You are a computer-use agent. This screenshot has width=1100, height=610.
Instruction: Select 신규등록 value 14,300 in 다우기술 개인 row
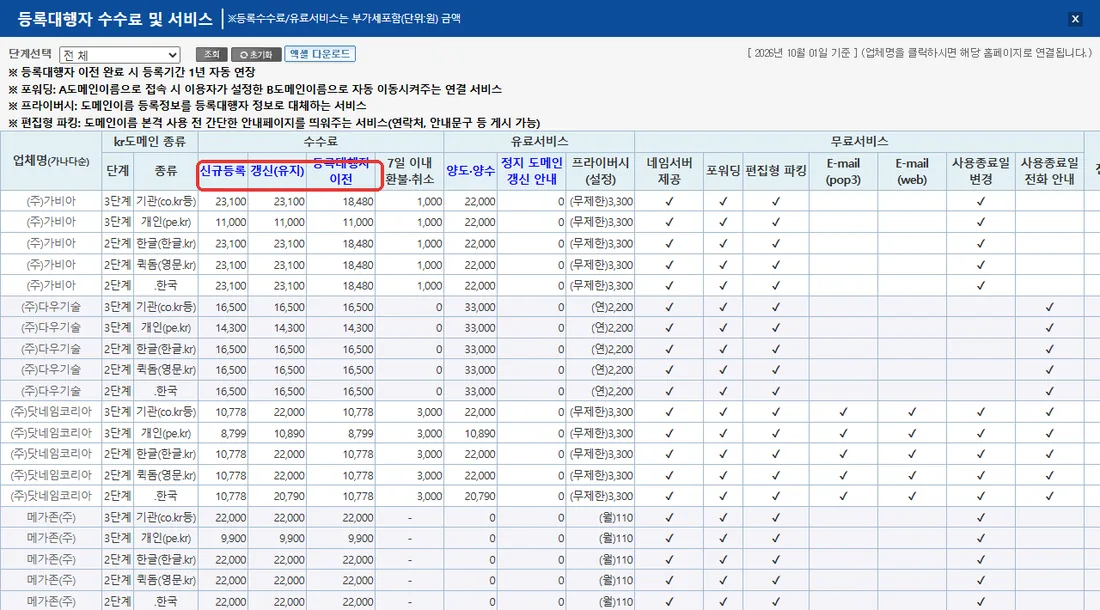[231, 328]
